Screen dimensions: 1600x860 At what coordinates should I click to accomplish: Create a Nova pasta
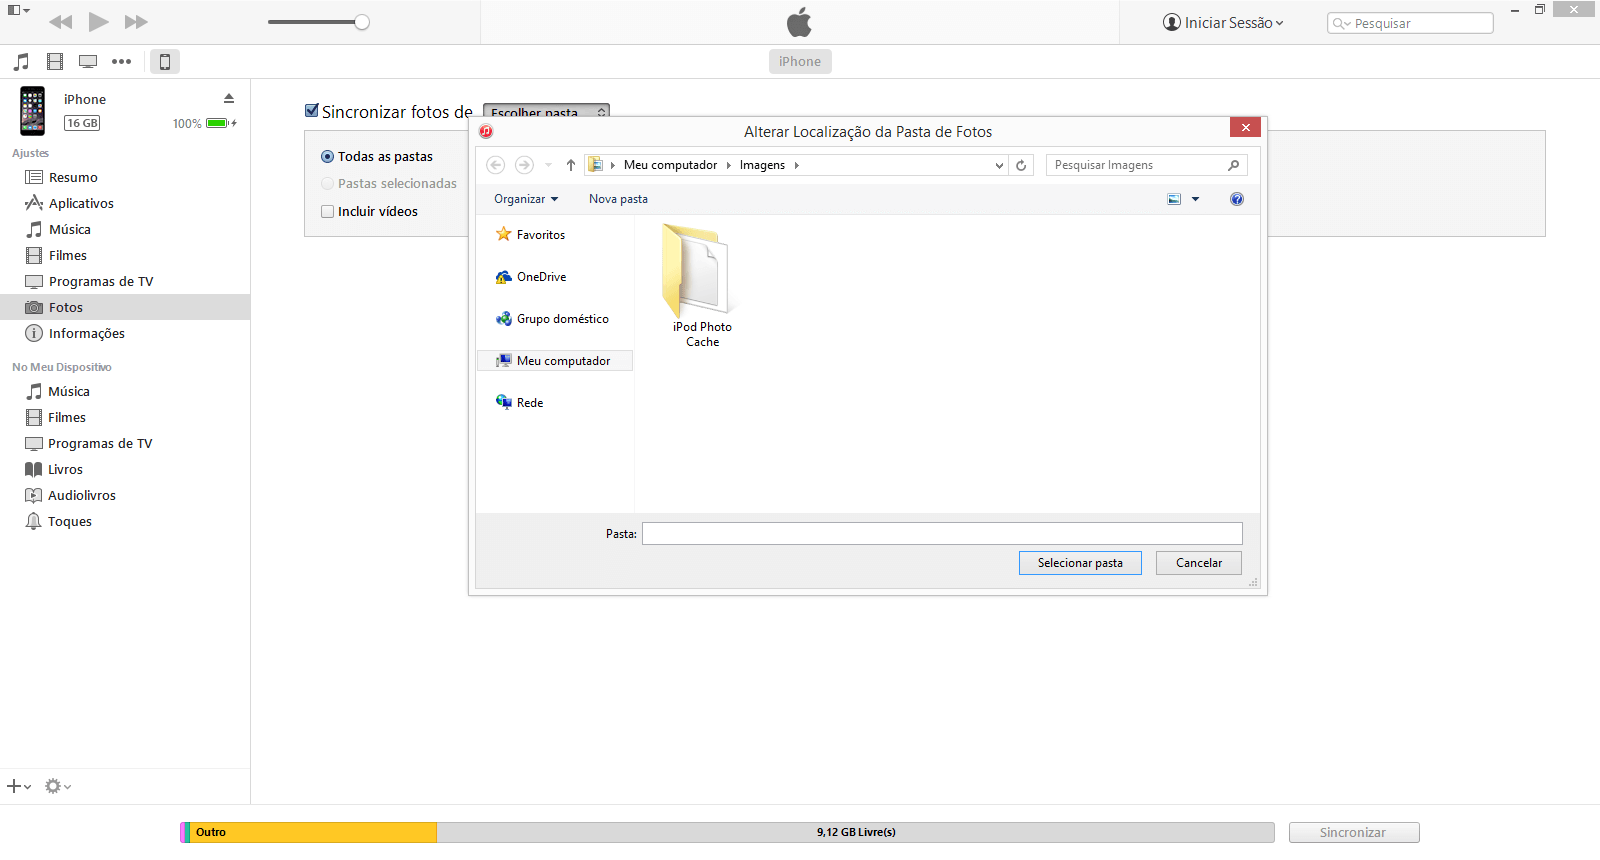618,199
